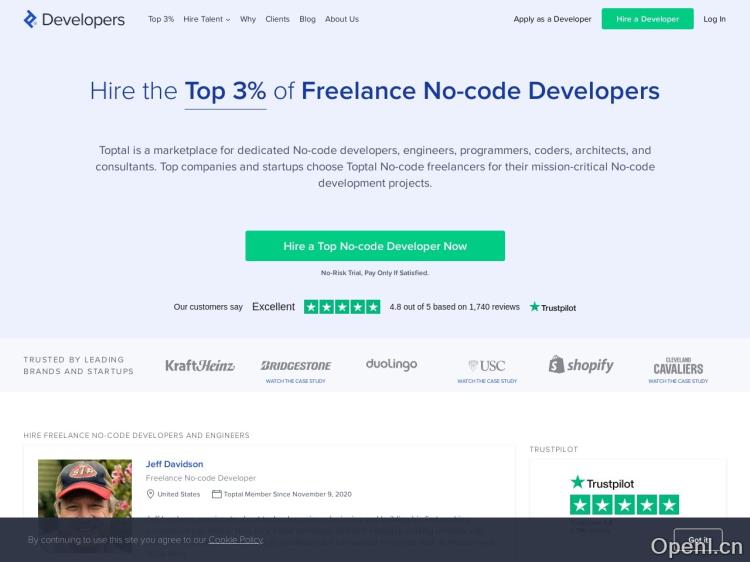Go to the Clients page
This screenshot has height=562, width=750.
pyautogui.click(x=277, y=19)
